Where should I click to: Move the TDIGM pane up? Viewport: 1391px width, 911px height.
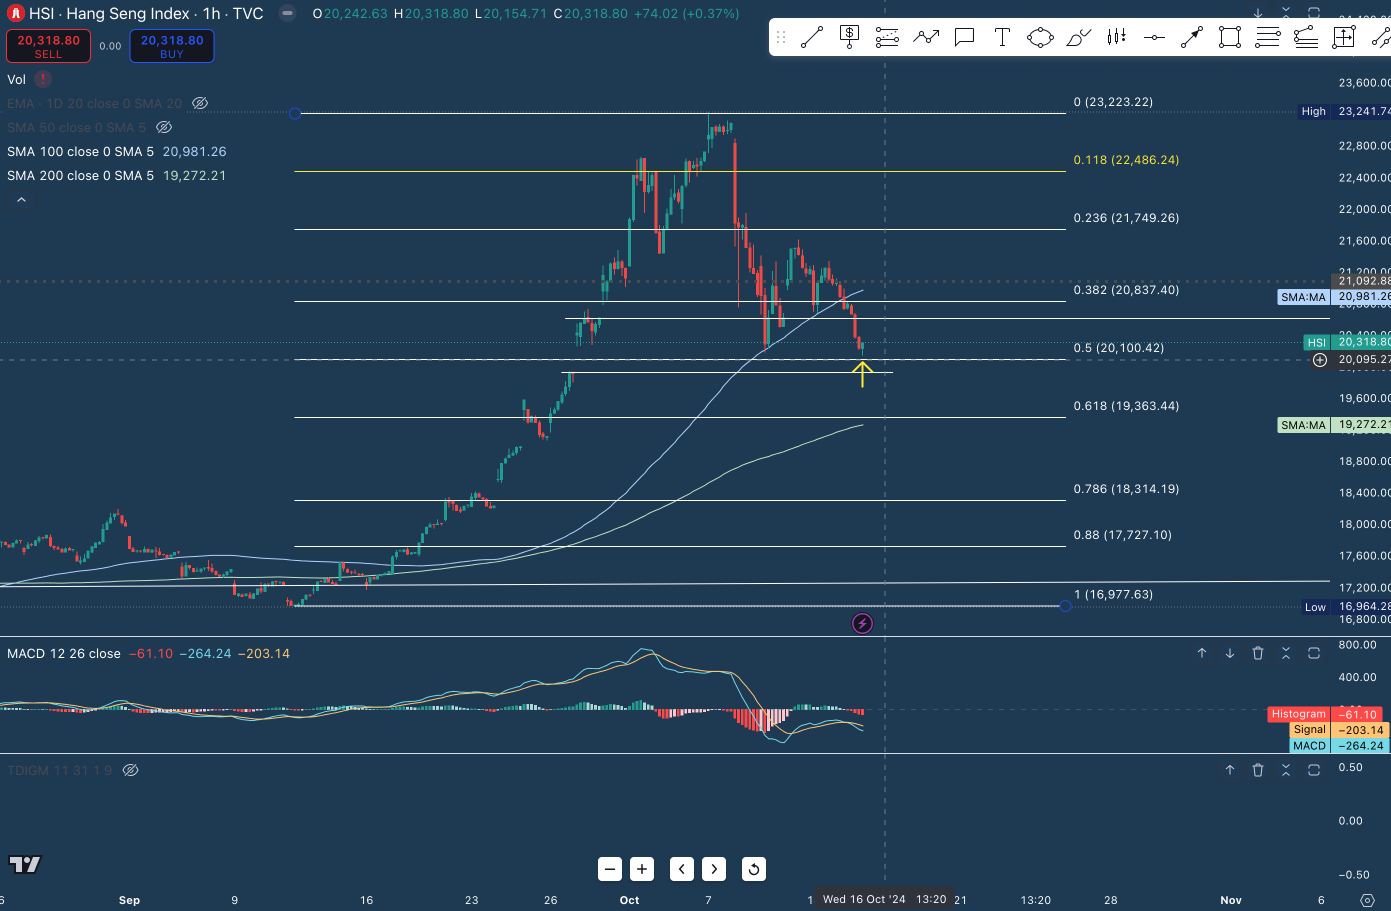point(1230,770)
